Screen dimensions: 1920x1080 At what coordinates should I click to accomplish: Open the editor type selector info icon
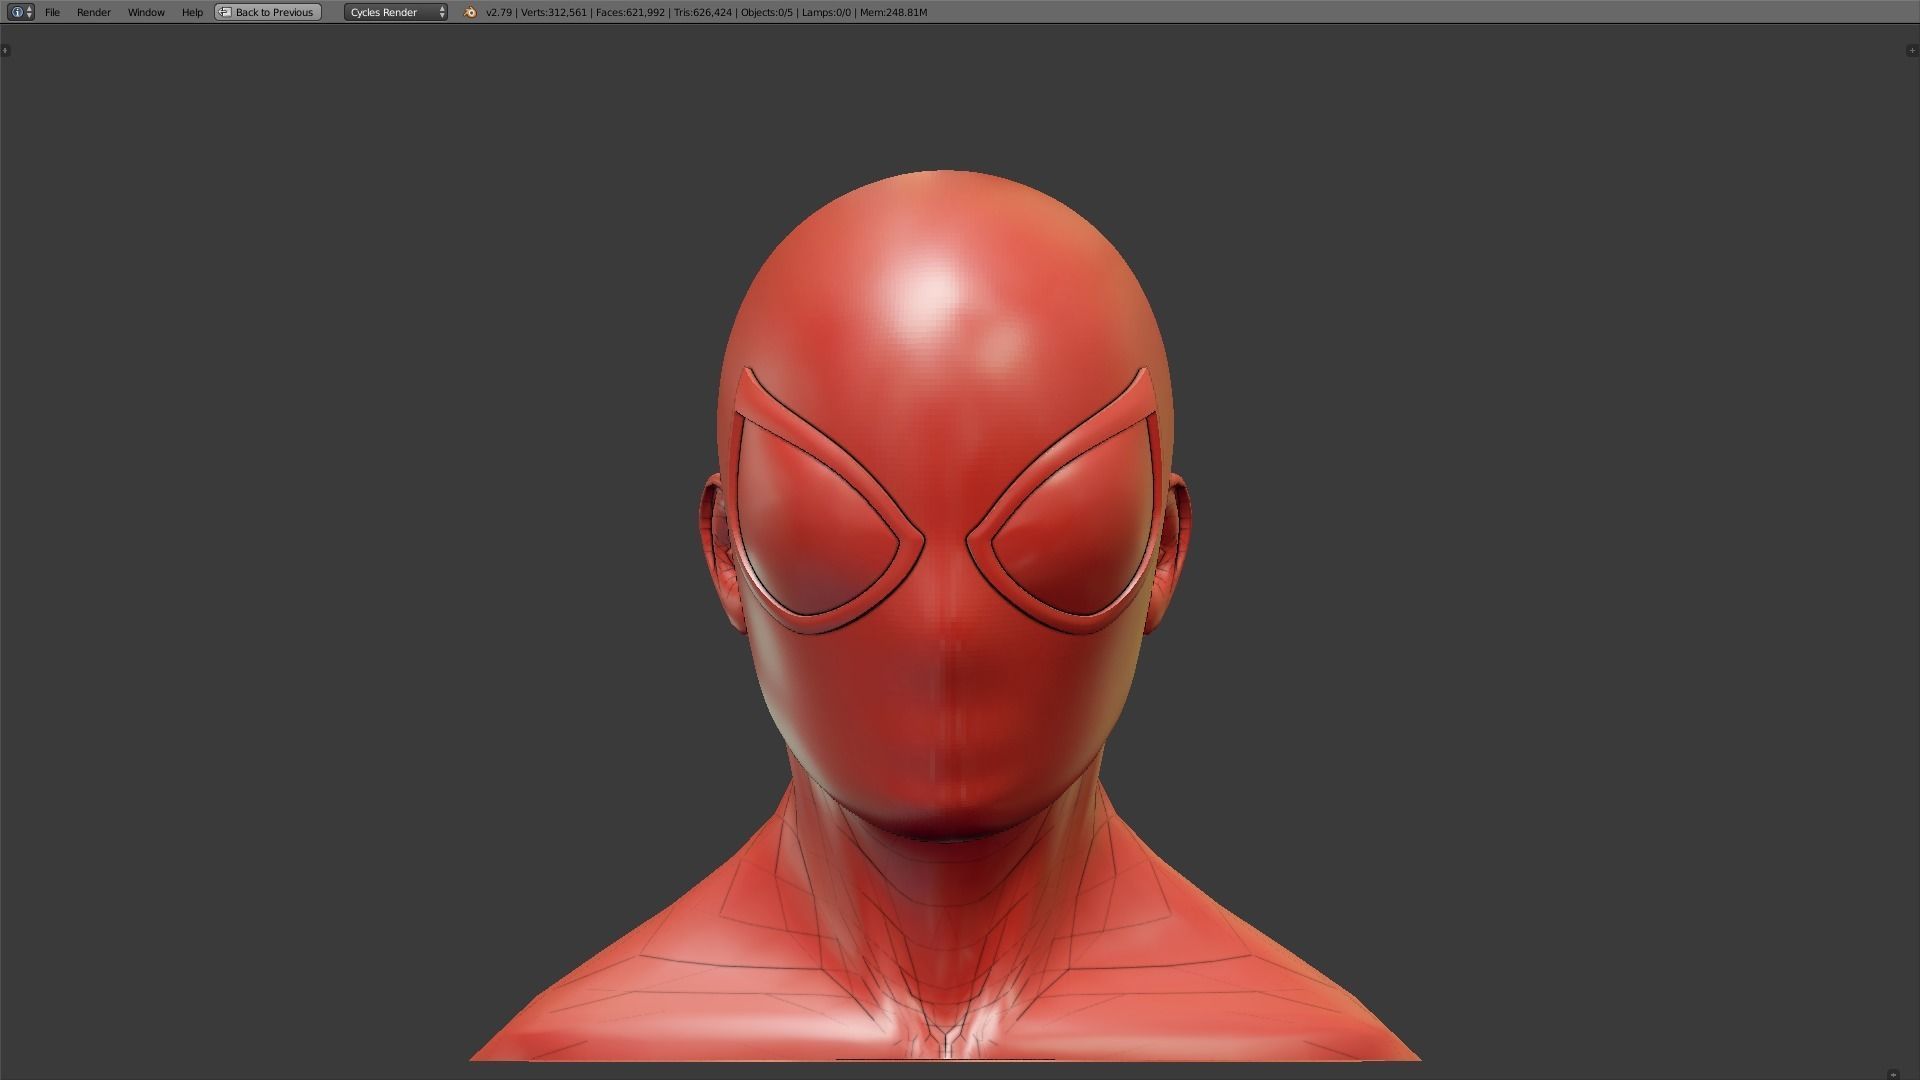click(x=20, y=12)
